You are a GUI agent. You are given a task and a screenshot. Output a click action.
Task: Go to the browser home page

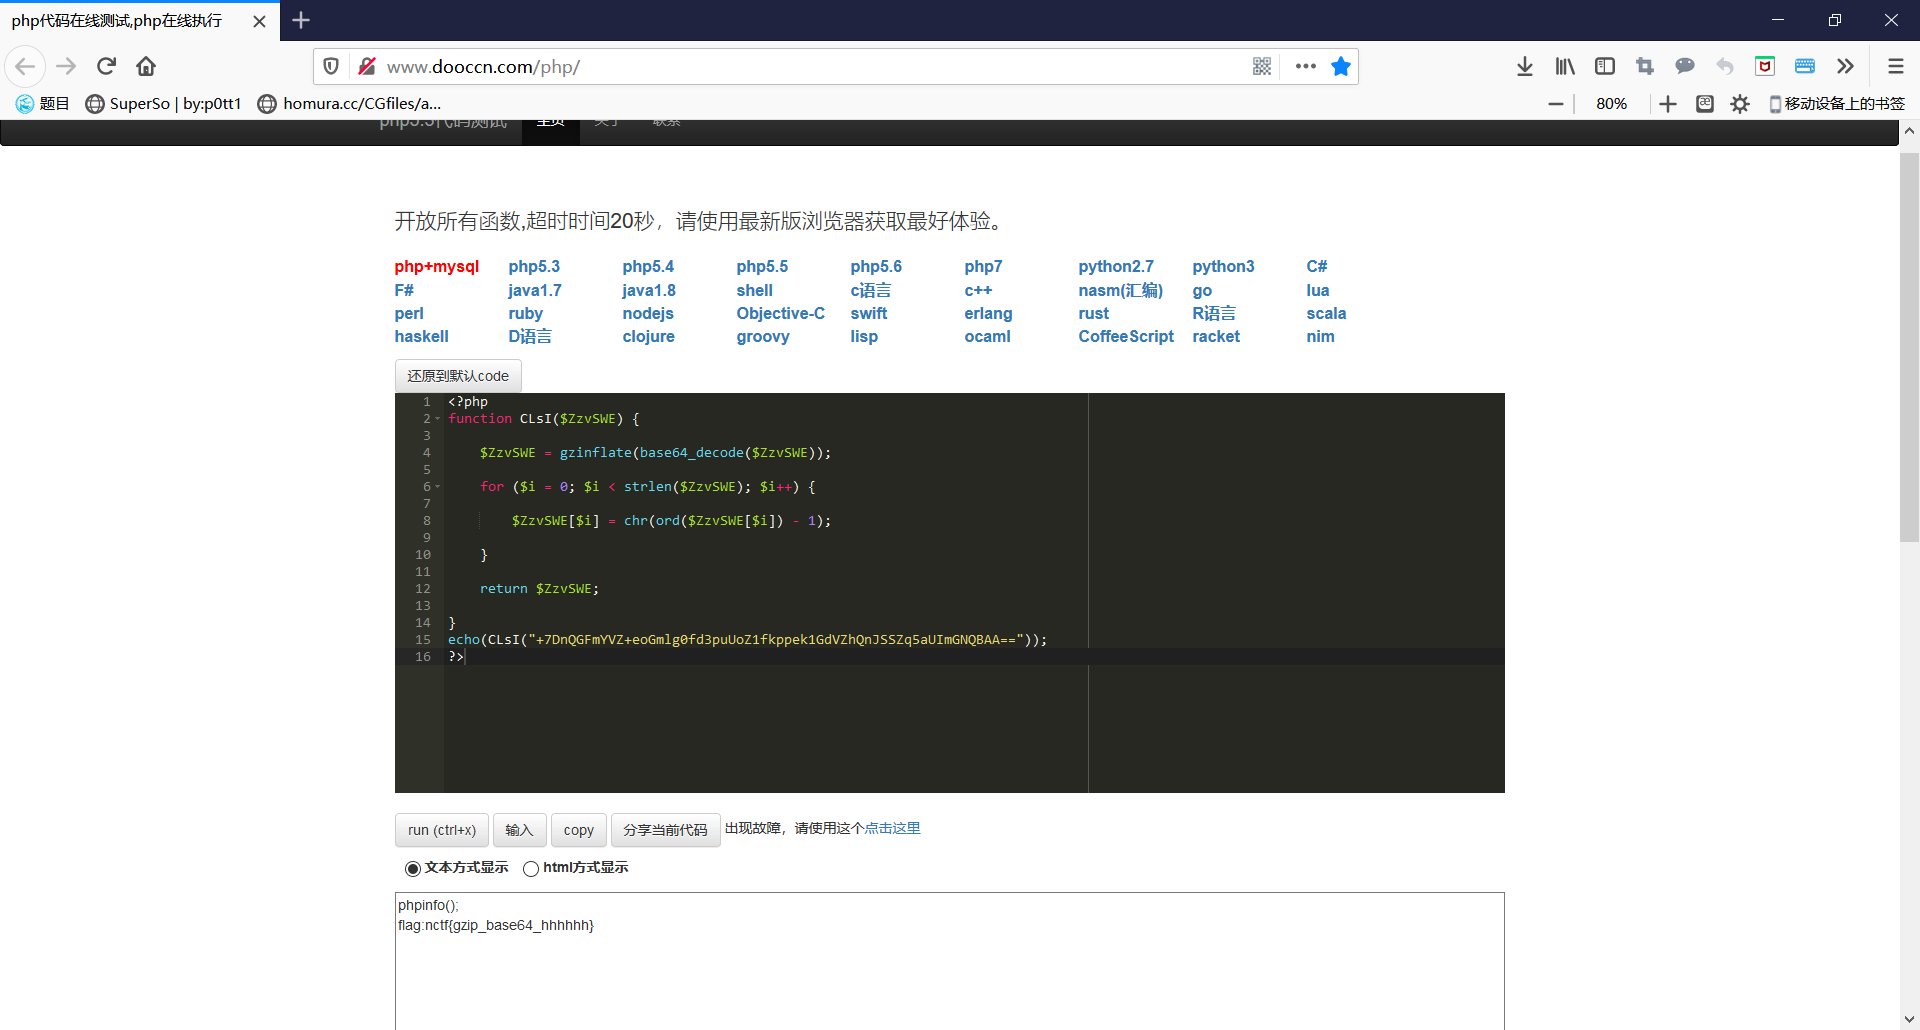(x=146, y=66)
